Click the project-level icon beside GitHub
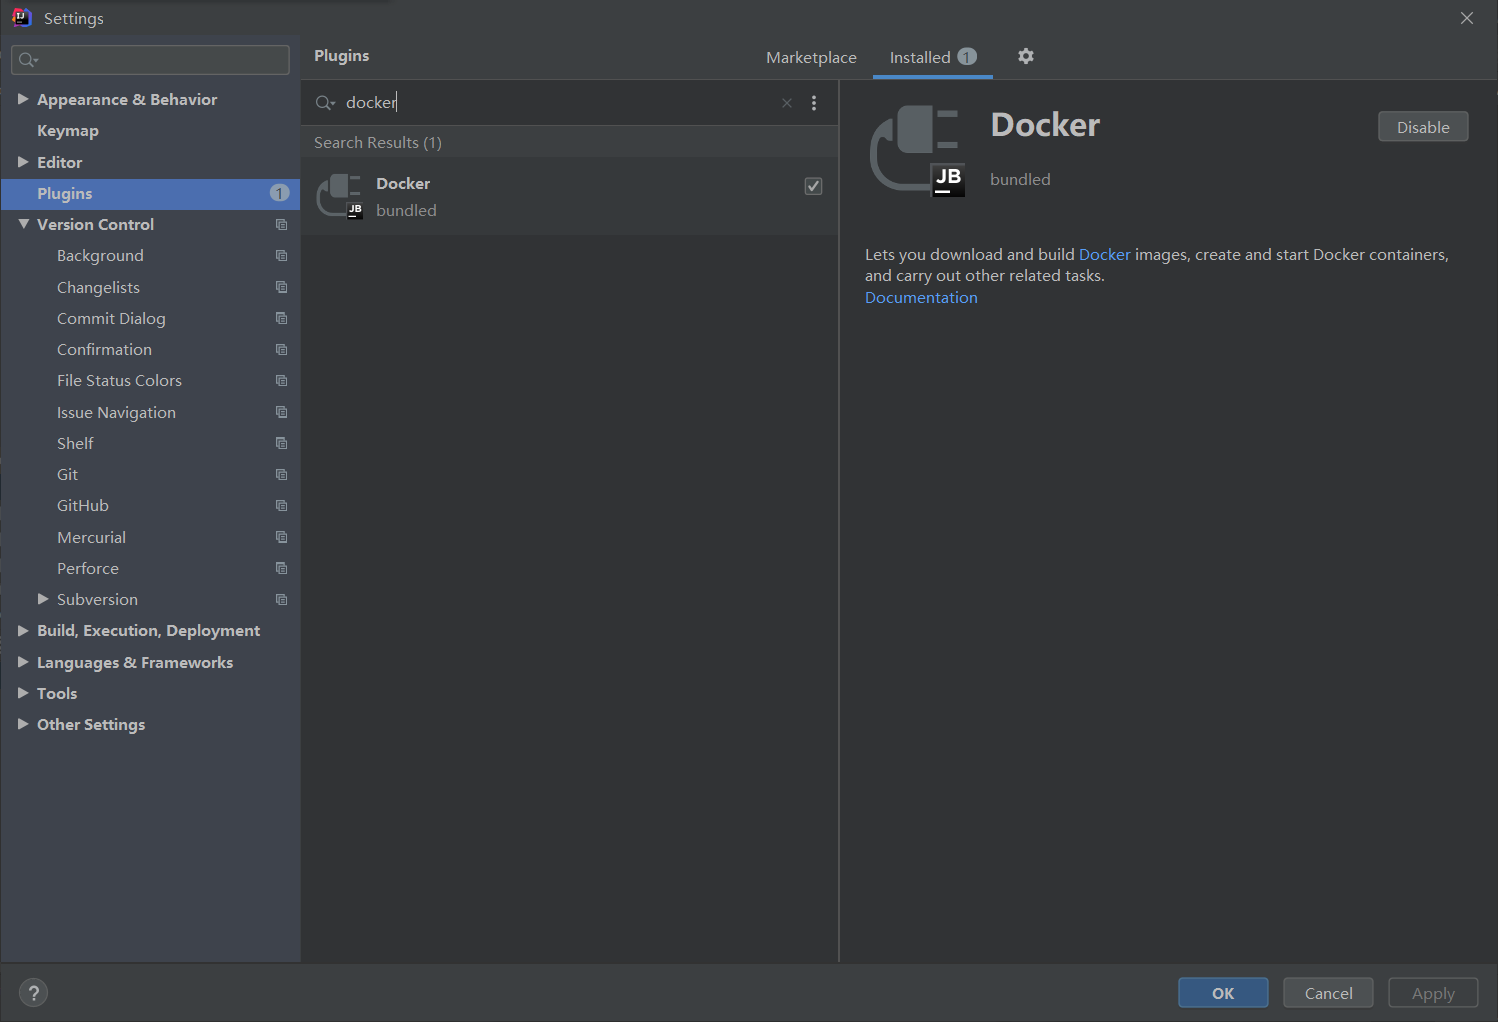Viewport: 1498px width, 1022px height. click(x=281, y=506)
